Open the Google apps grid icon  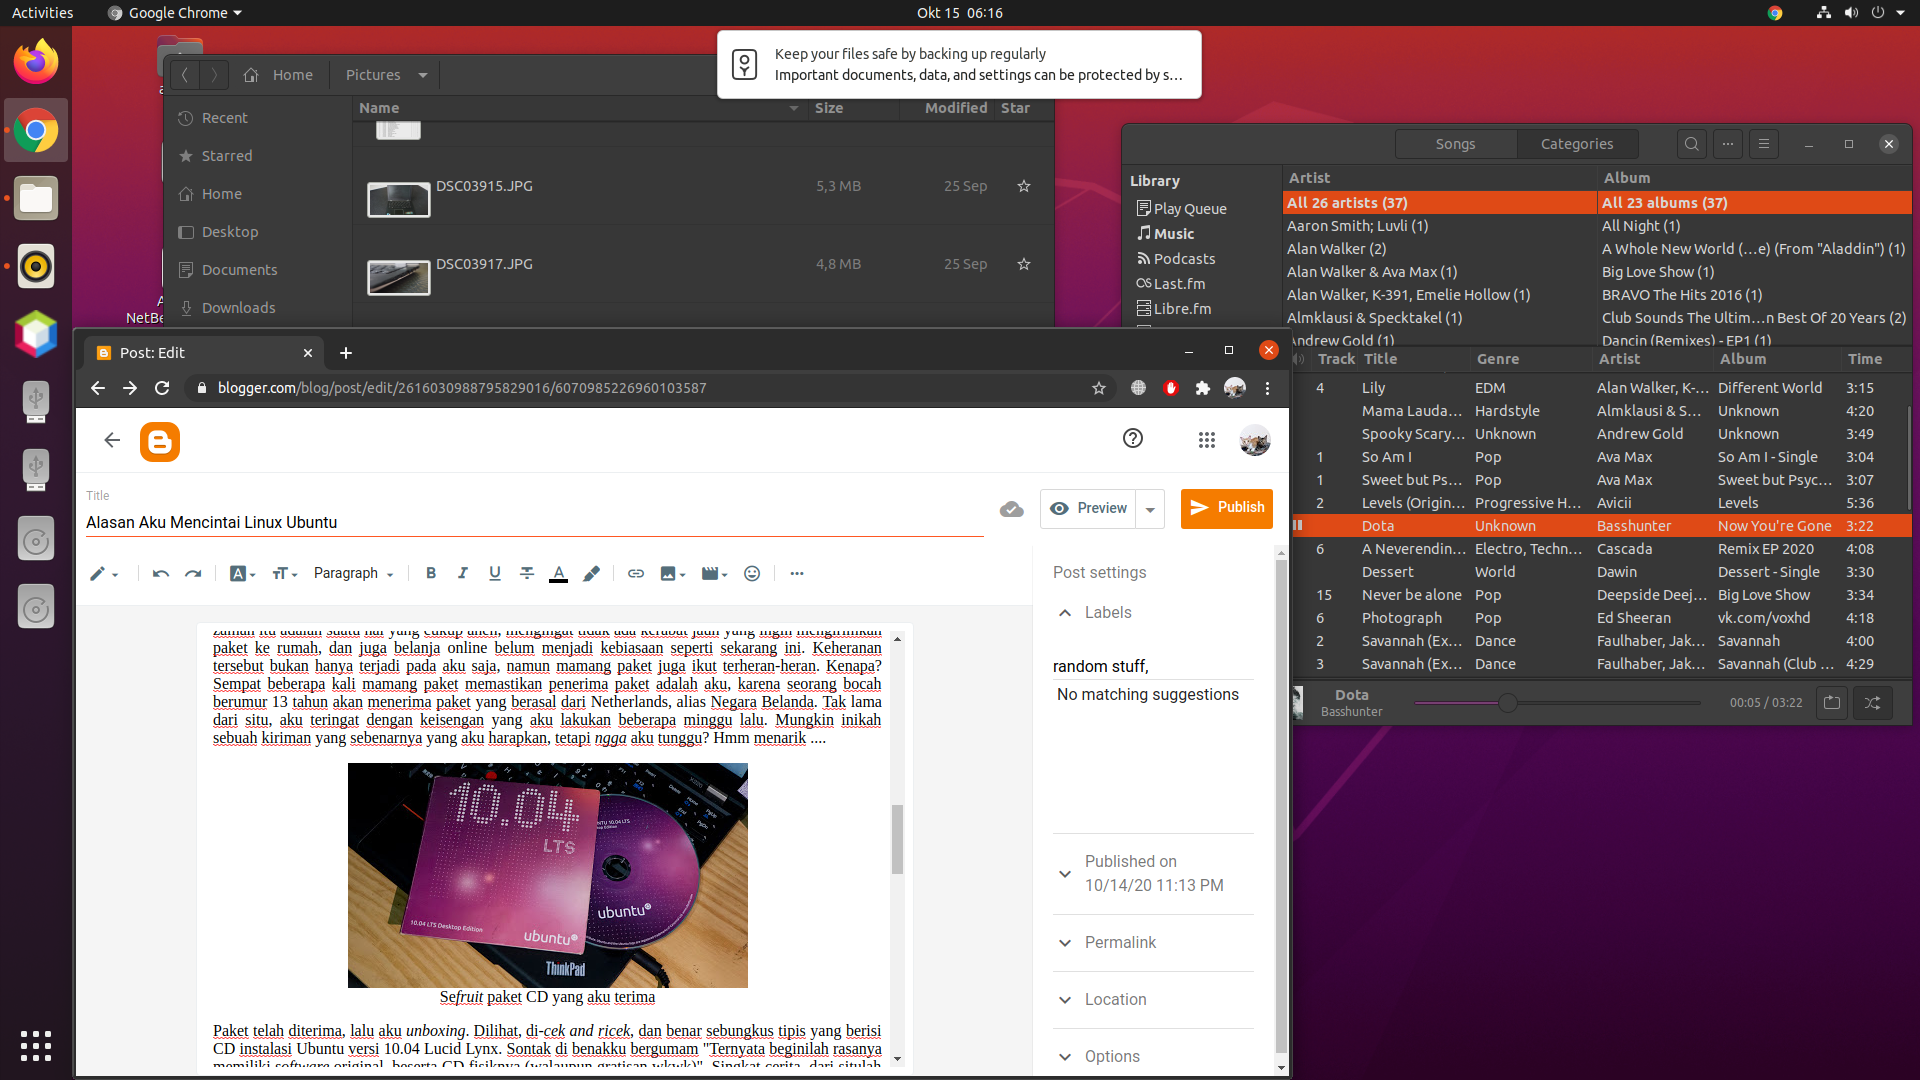pyautogui.click(x=1206, y=440)
